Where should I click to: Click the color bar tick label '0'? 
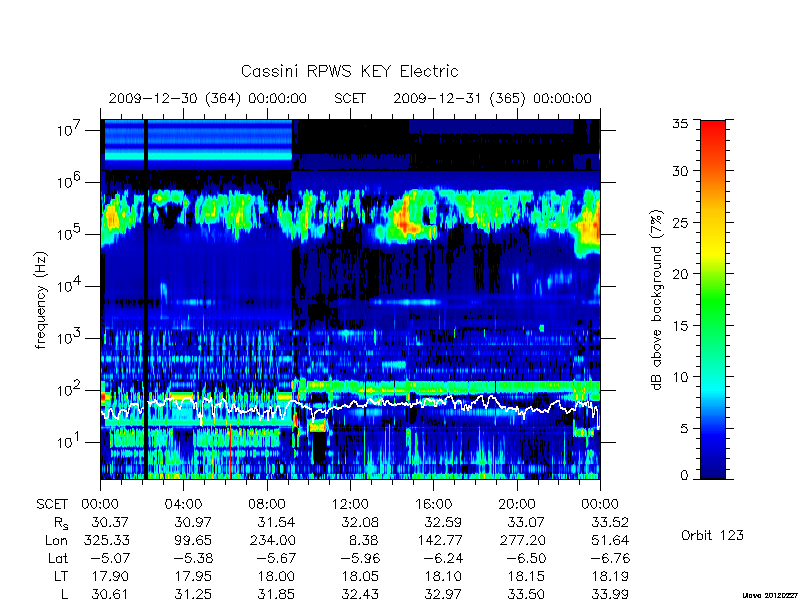point(684,475)
